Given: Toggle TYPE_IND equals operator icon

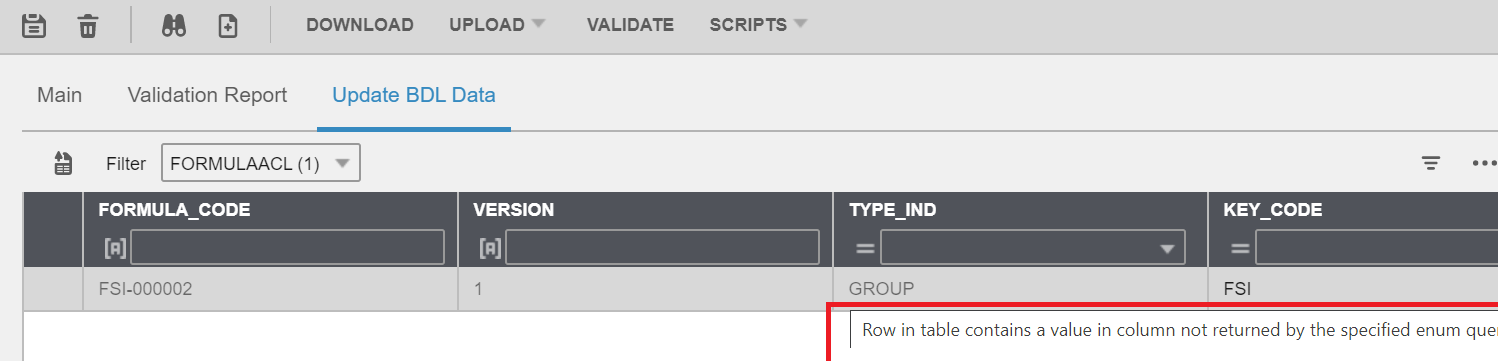Looking at the screenshot, I should [x=865, y=248].
